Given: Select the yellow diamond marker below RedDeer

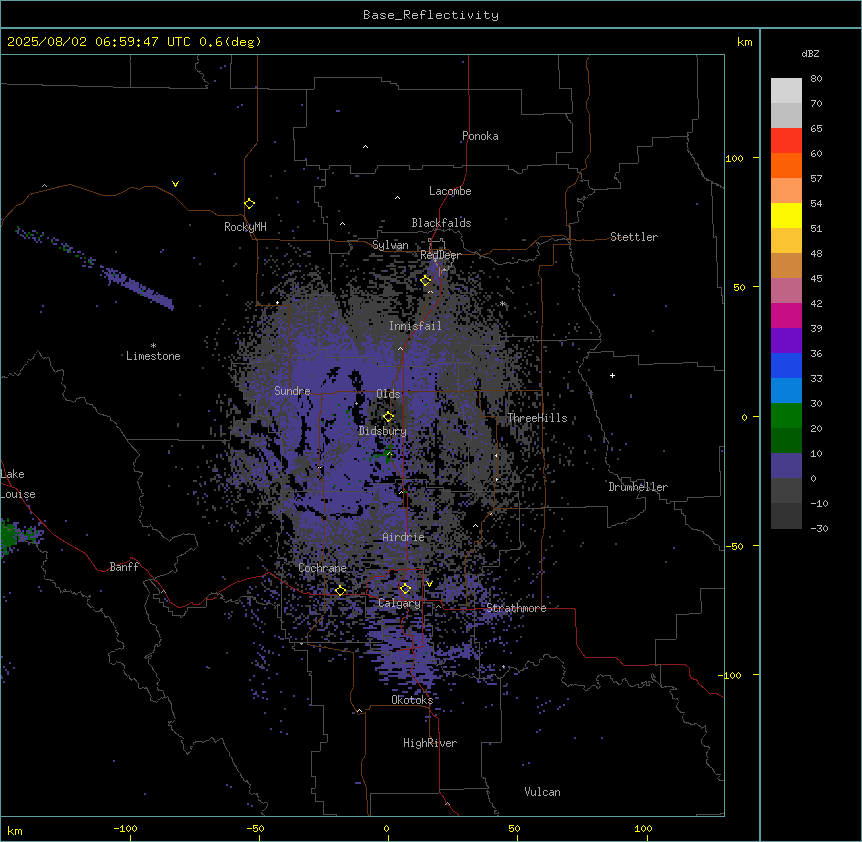Looking at the screenshot, I should [x=426, y=281].
